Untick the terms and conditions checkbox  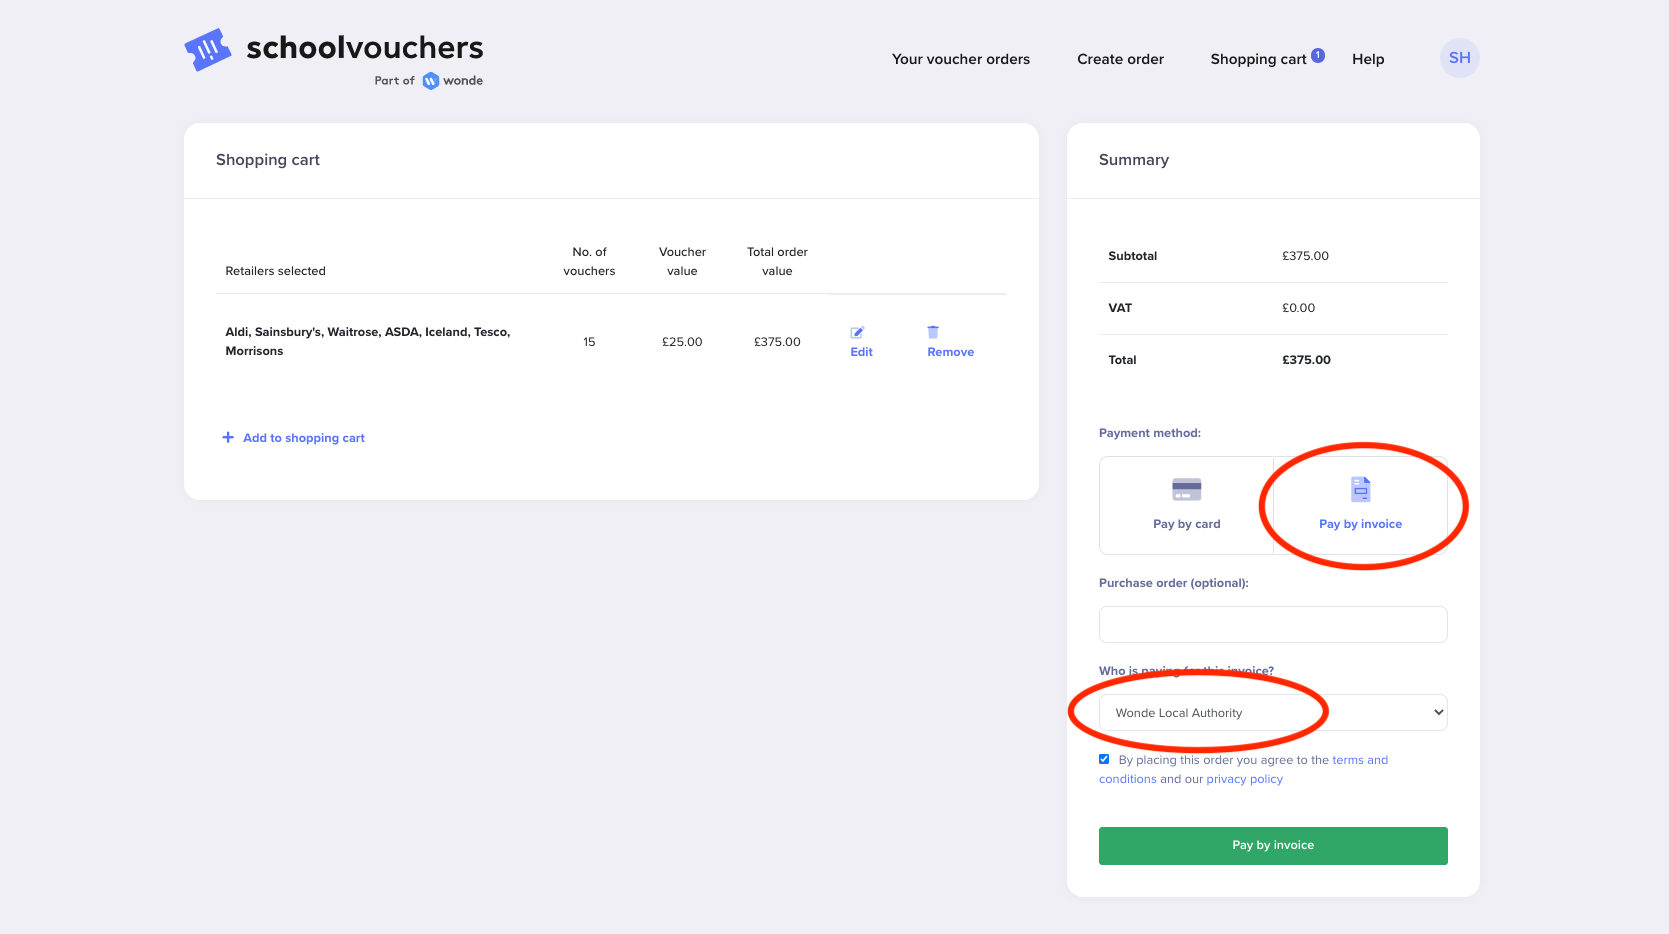[1104, 759]
